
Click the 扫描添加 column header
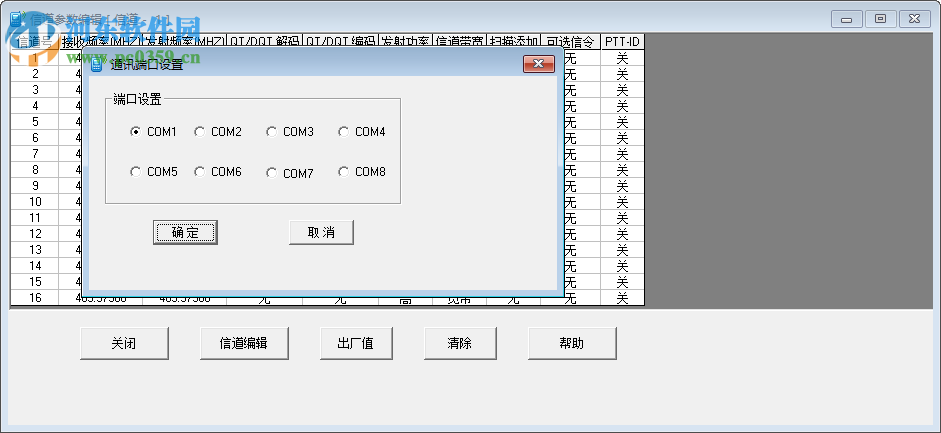coord(514,42)
